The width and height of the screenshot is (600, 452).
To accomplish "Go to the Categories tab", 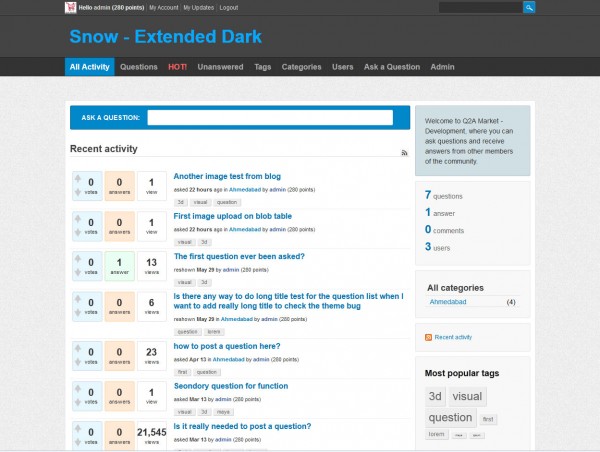I will point(301,67).
